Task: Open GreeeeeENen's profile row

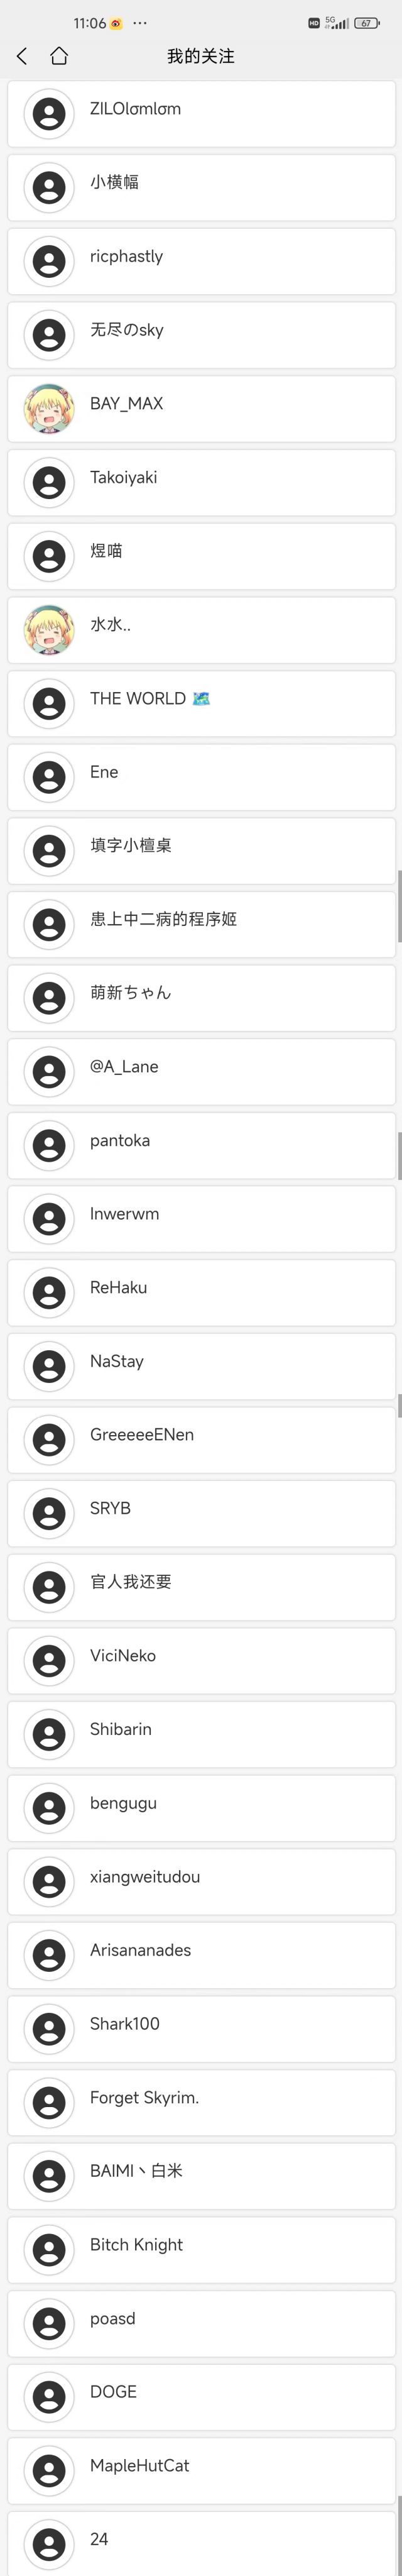Action: click(x=201, y=1439)
